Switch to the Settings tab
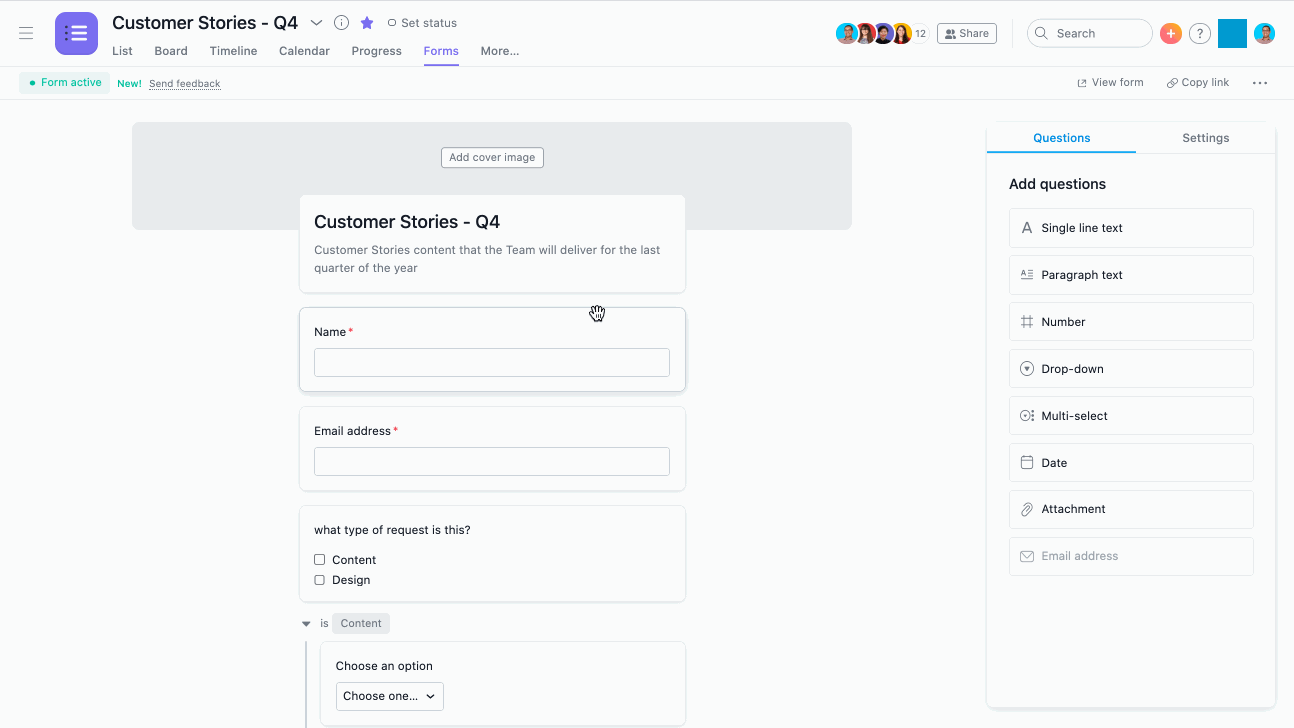 coord(1205,138)
